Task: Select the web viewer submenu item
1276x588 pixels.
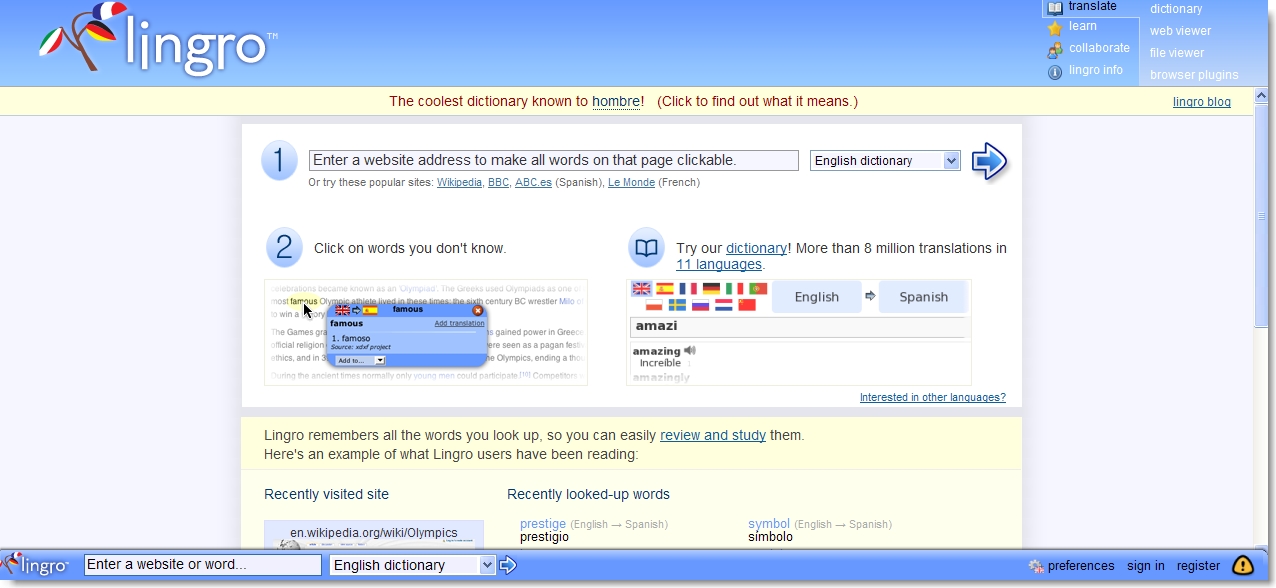Action: pos(1180,31)
